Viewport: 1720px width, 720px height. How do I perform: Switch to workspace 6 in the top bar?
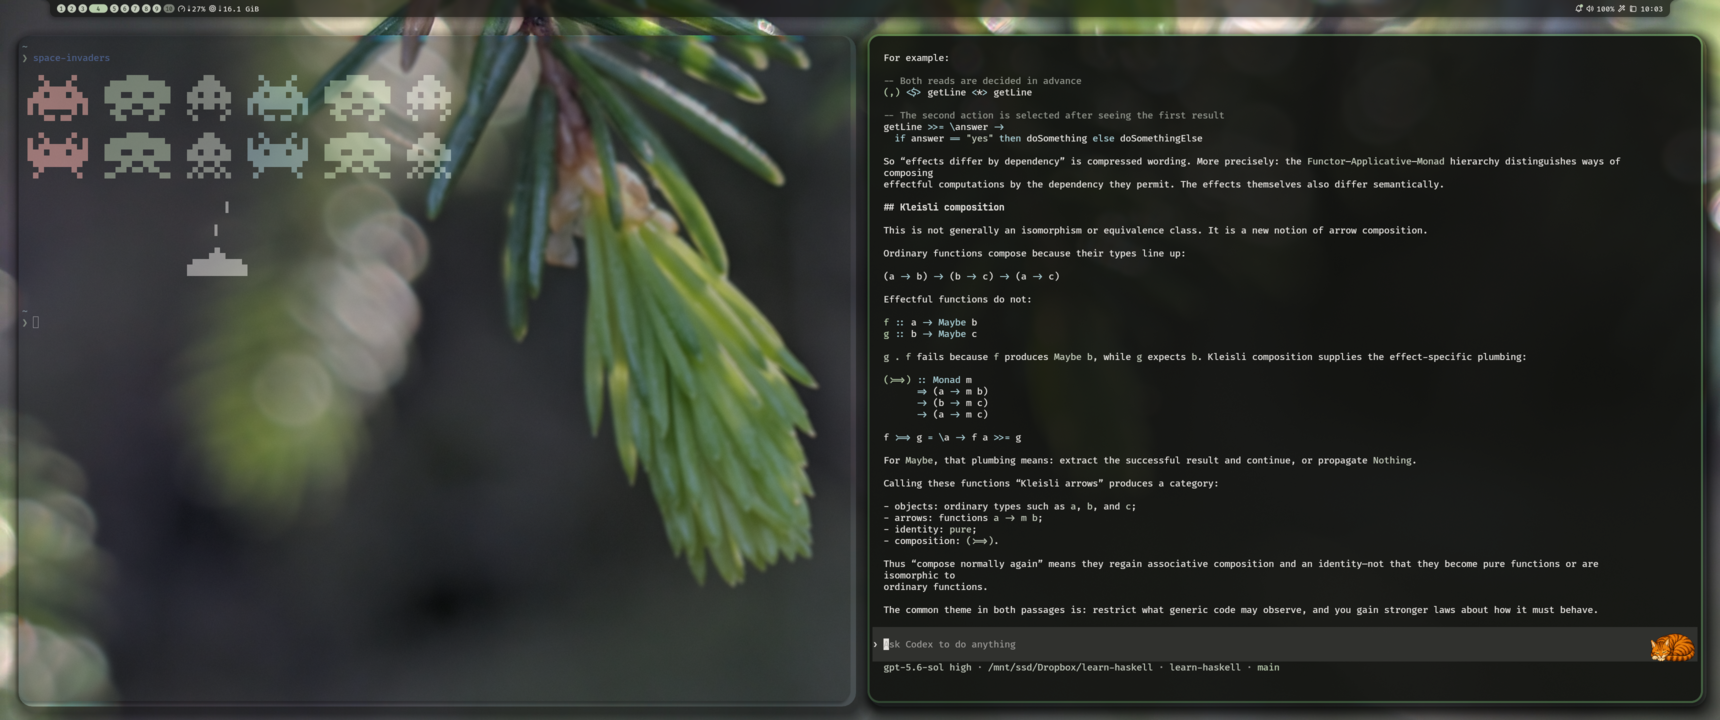point(125,8)
